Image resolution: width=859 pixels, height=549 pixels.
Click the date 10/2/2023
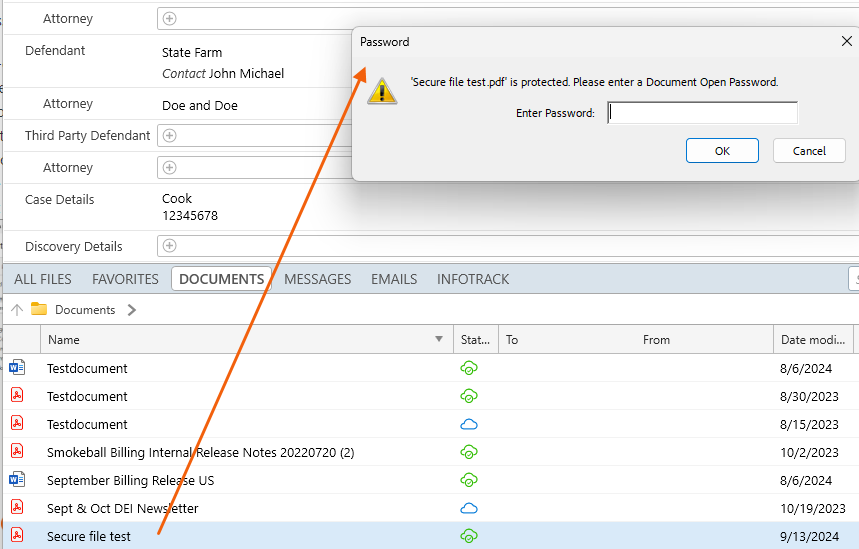[x=809, y=453]
